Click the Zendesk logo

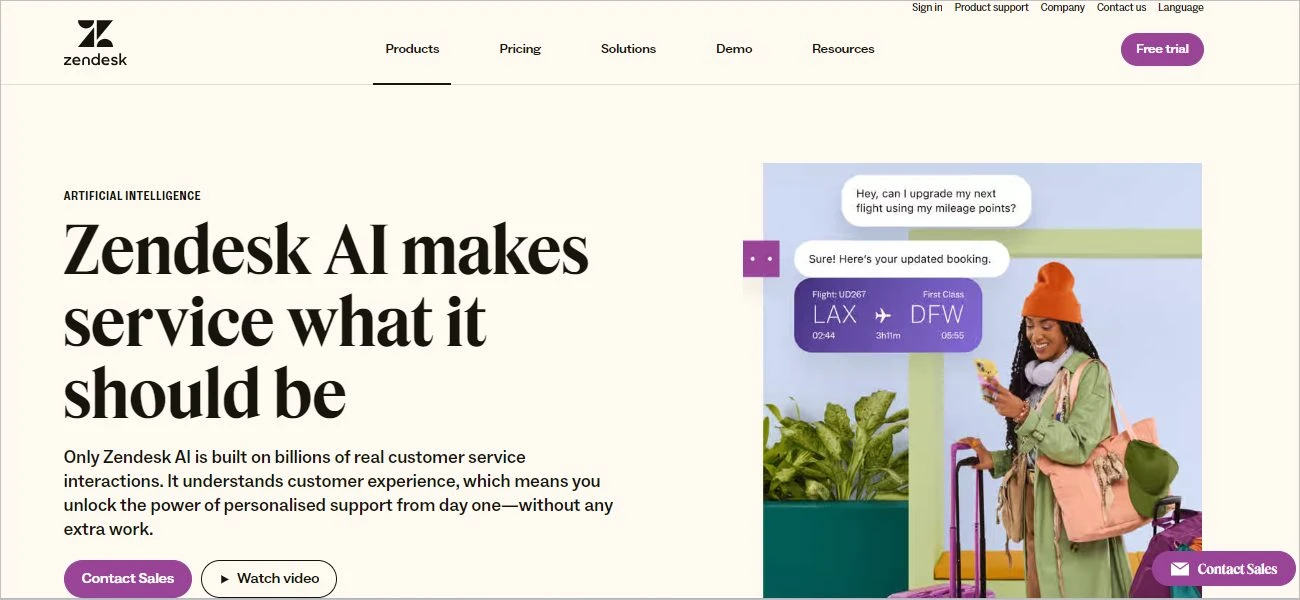95,43
